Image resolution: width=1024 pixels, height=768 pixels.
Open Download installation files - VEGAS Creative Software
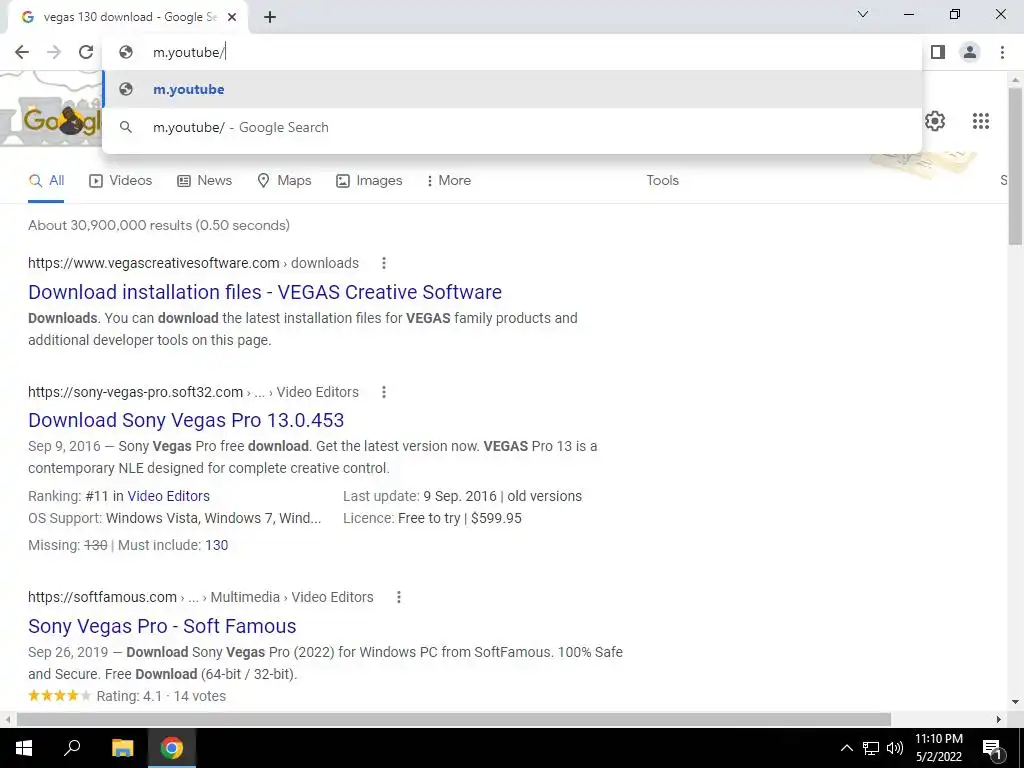[x=264, y=292]
